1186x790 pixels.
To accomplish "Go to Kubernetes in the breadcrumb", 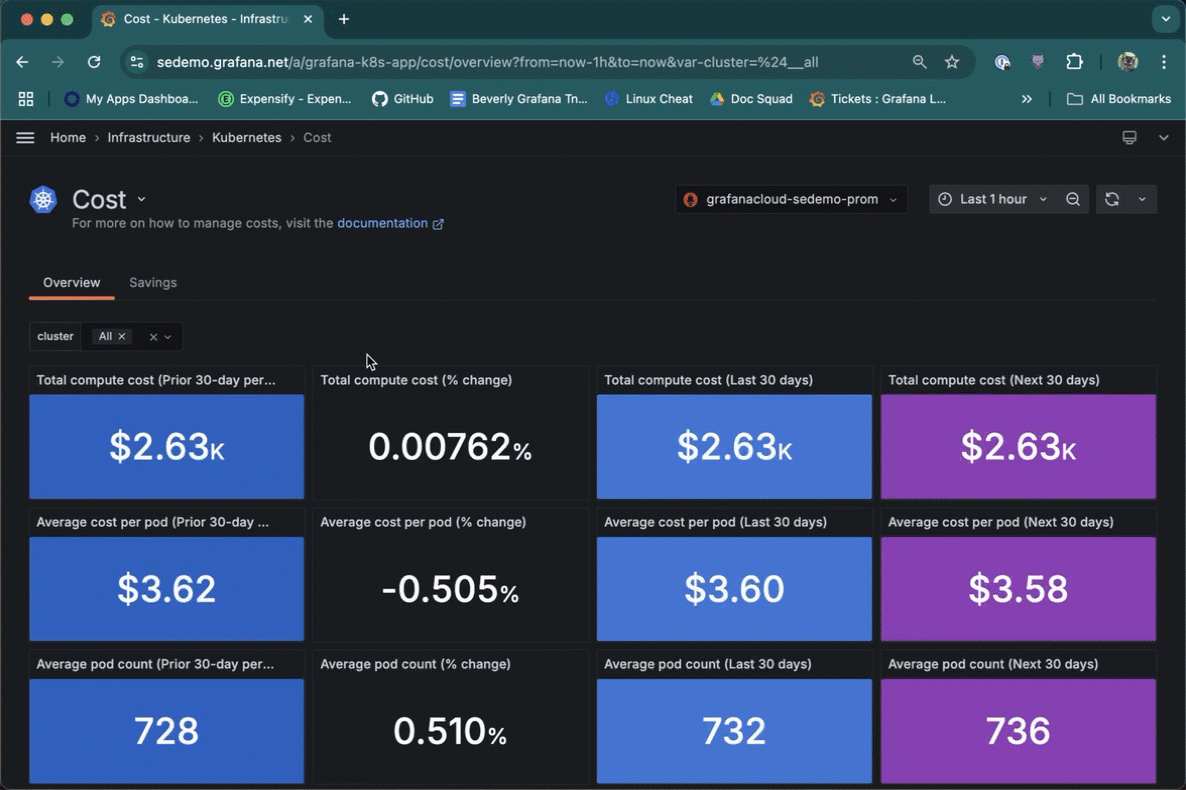I will click(x=246, y=138).
